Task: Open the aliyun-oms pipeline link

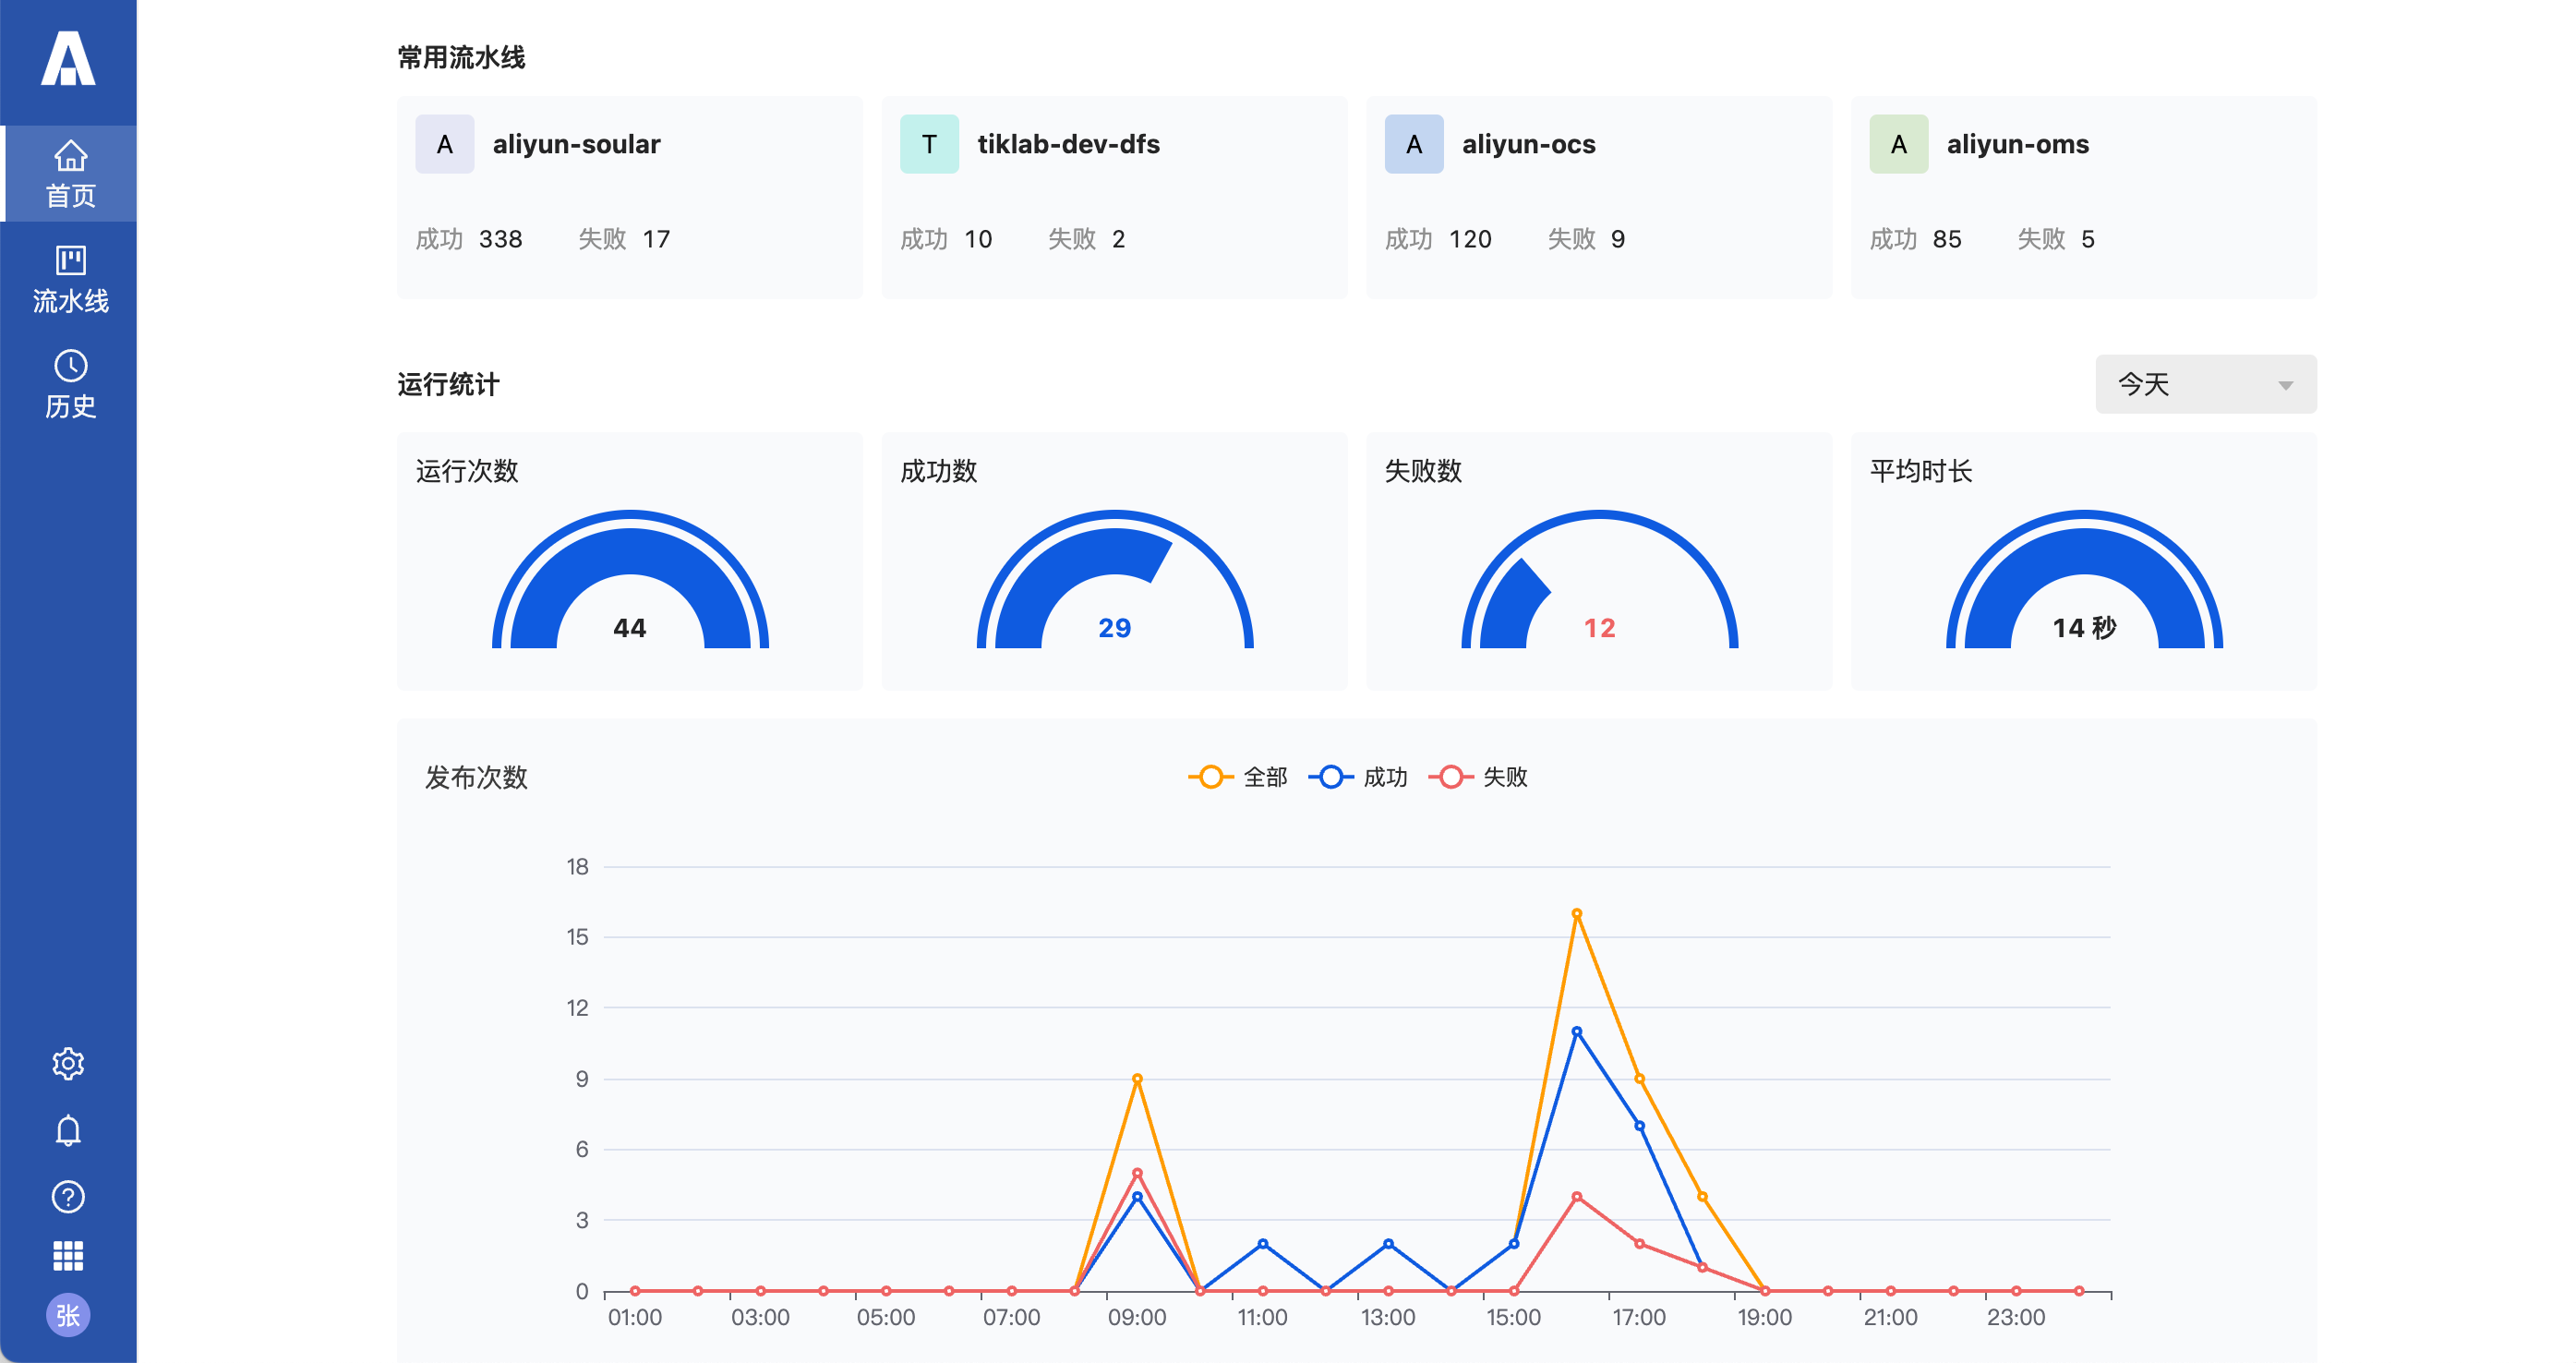Action: coord(2017,144)
